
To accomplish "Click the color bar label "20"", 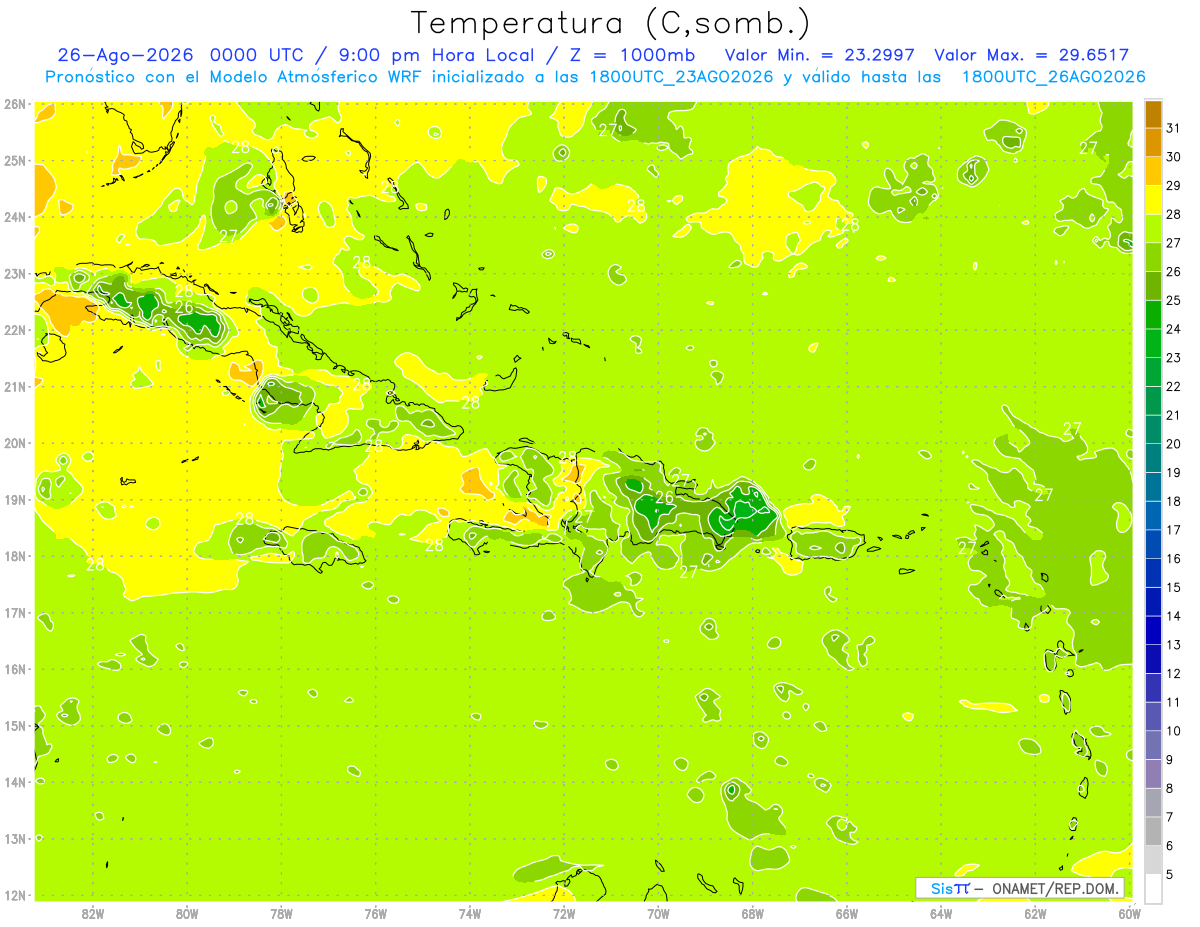I will (x=1173, y=443).
